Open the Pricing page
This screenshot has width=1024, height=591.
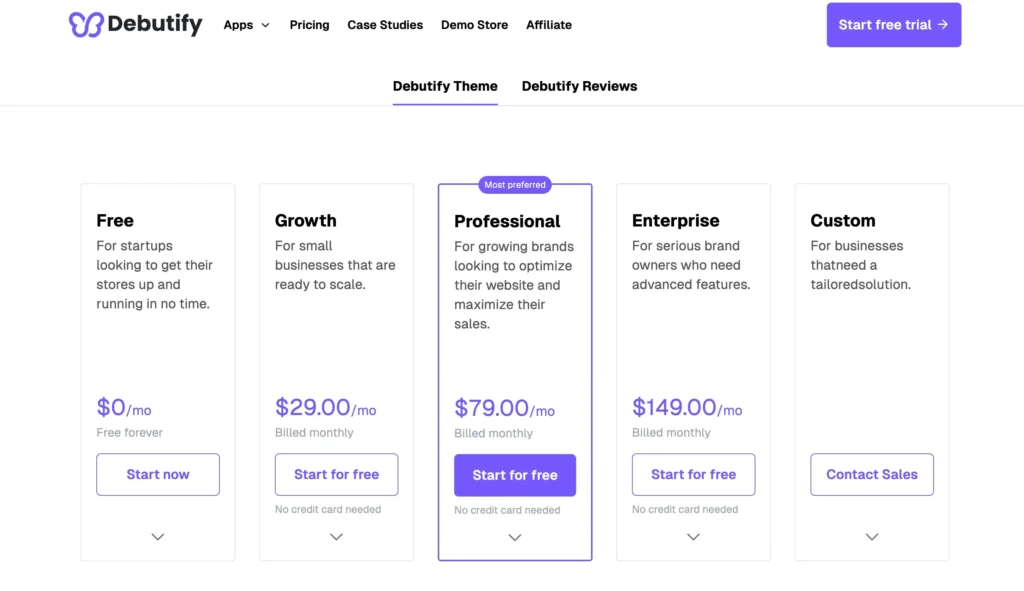309,25
